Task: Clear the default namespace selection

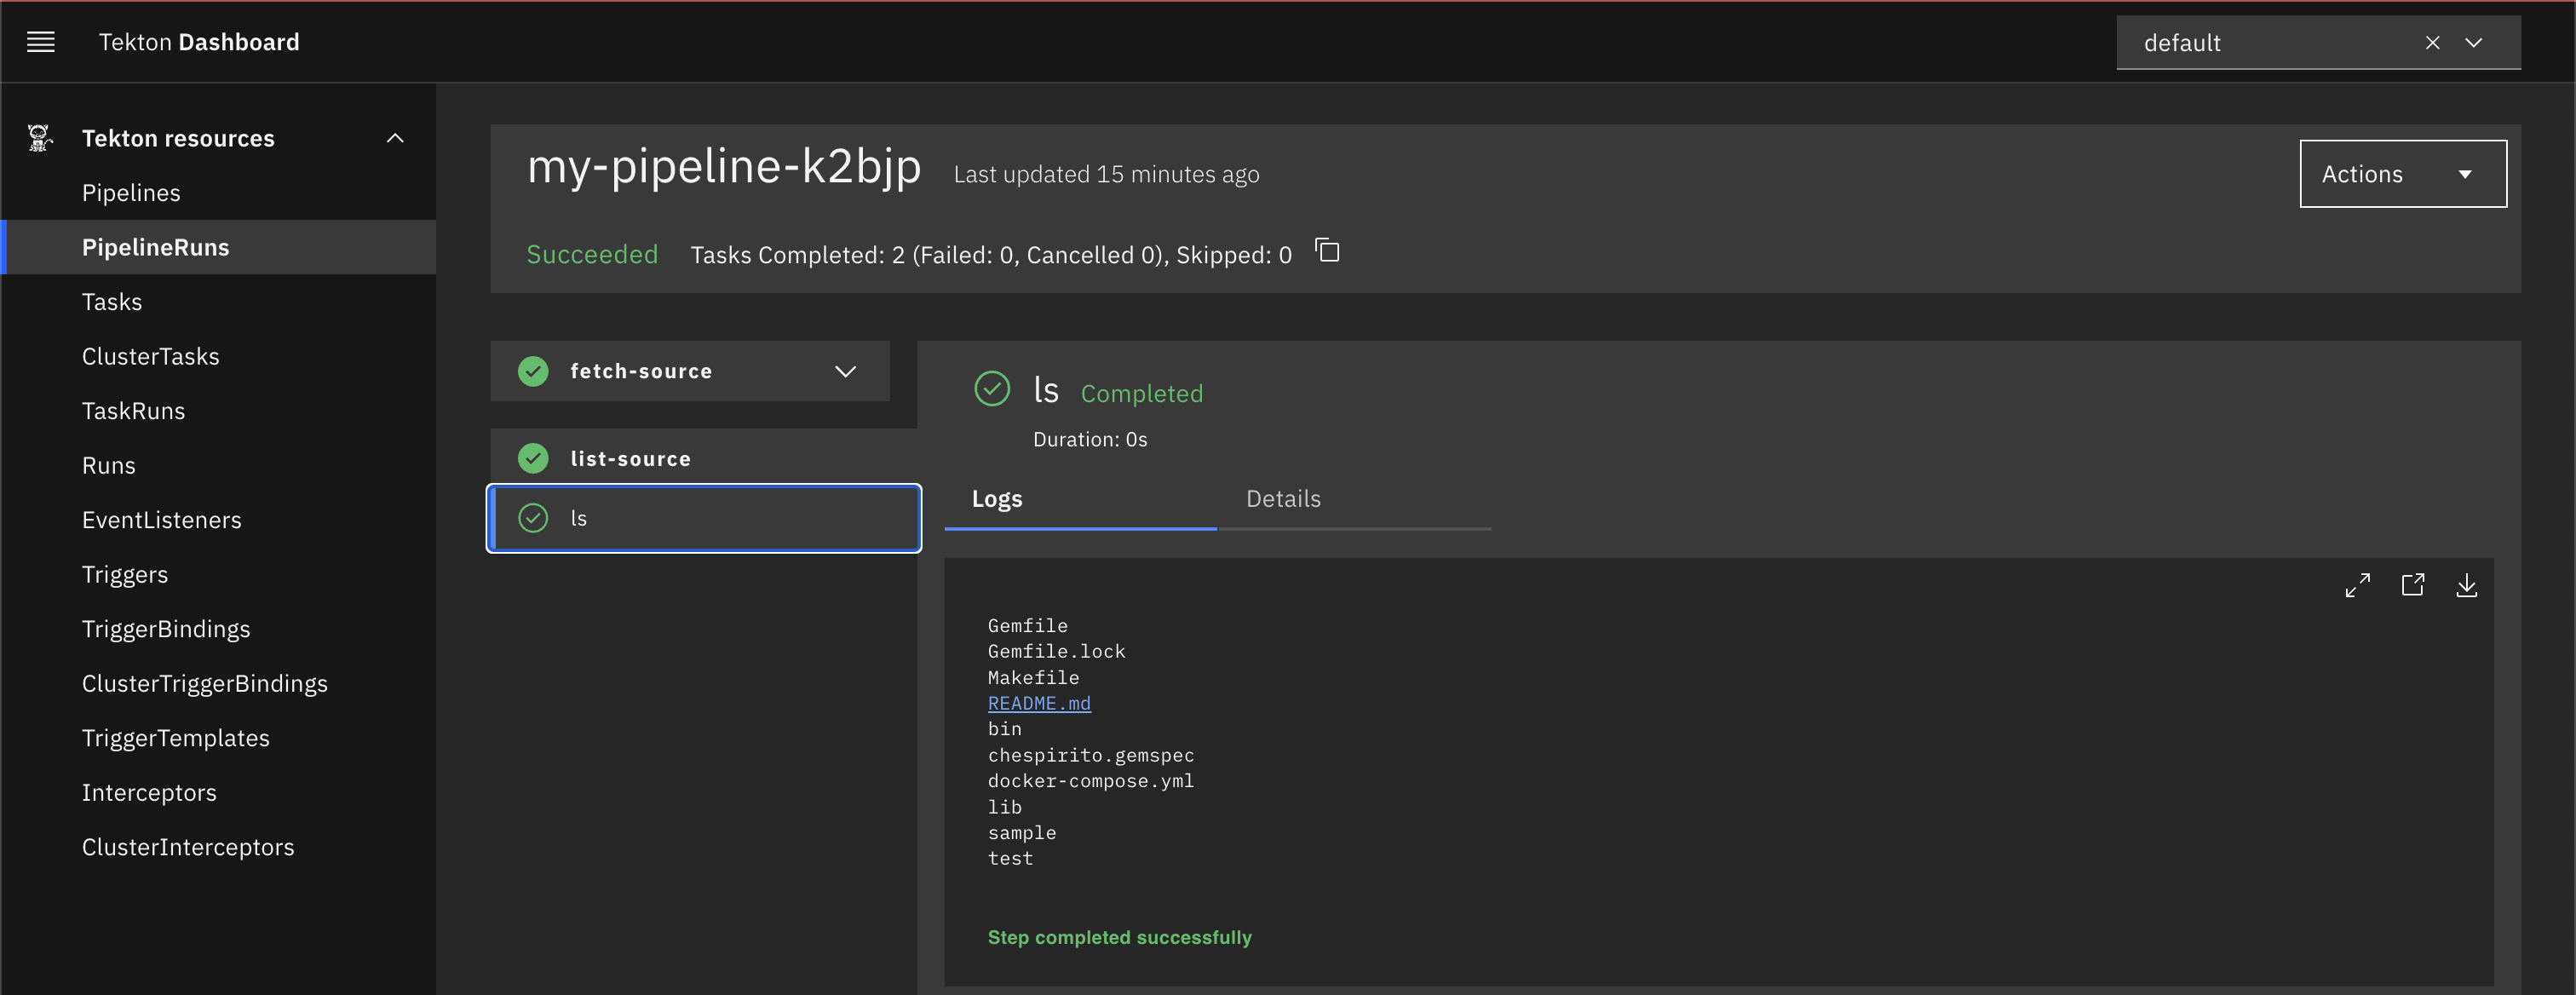Action: click(x=2432, y=43)
